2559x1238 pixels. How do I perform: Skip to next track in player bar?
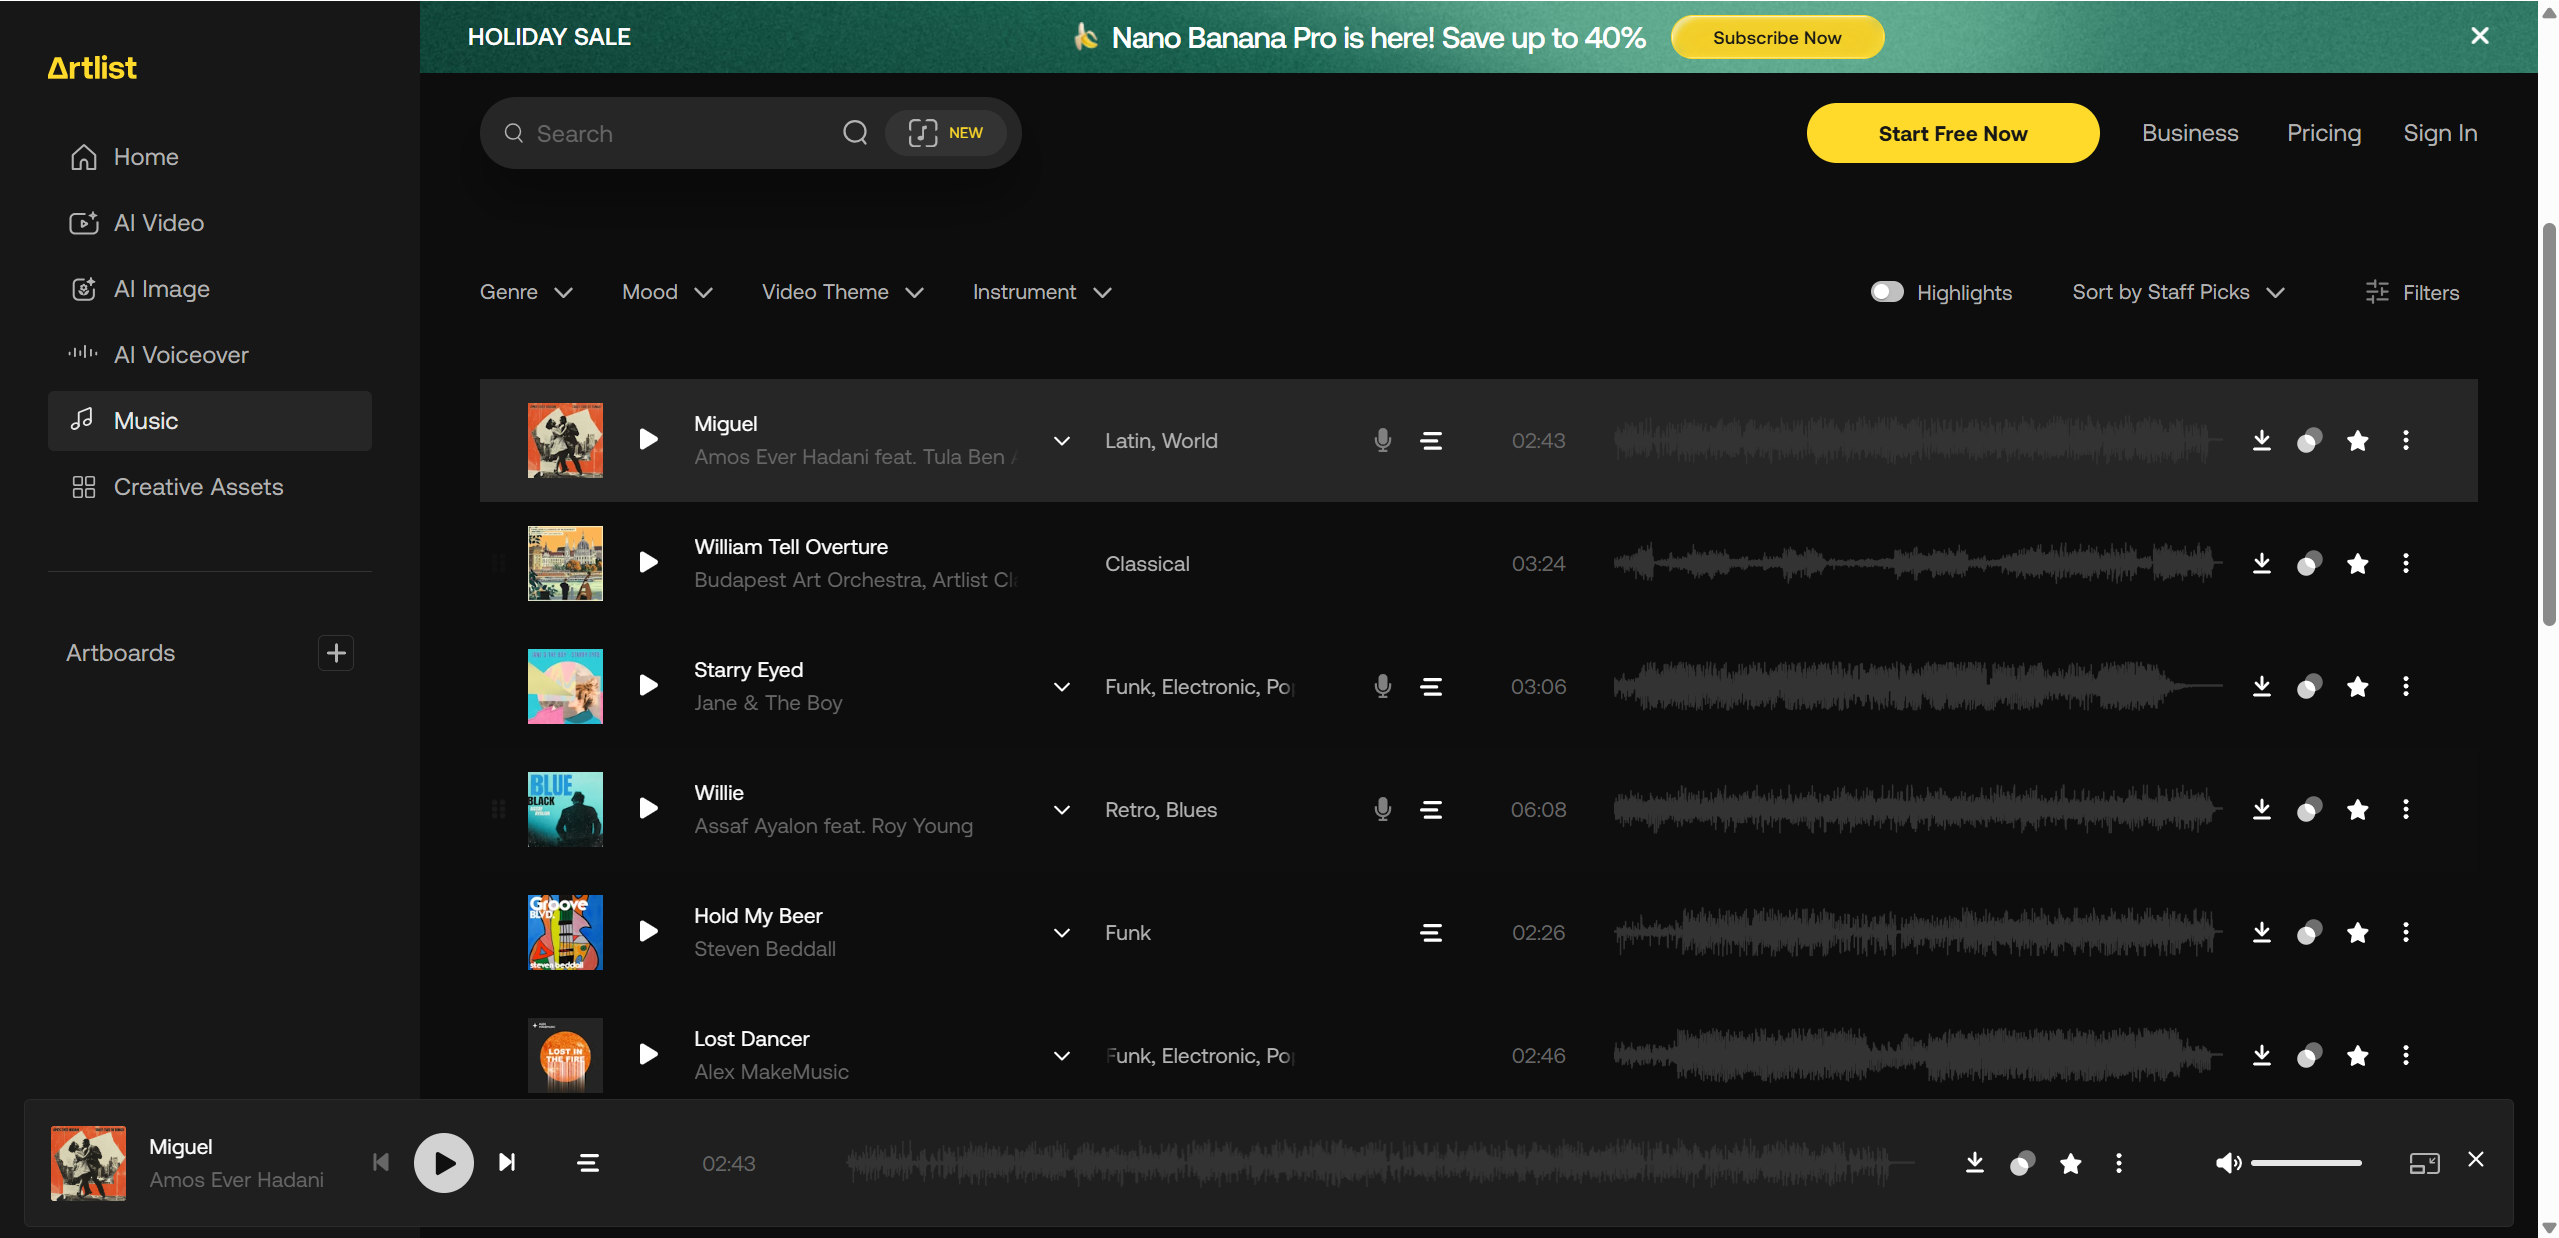pyautogui.click(x=507, y=1162)
